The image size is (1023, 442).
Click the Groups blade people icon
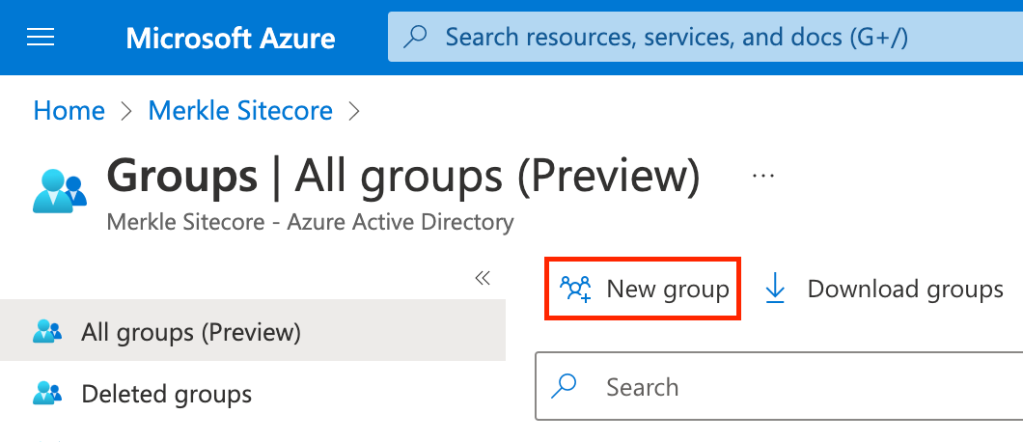coord(59,191)
